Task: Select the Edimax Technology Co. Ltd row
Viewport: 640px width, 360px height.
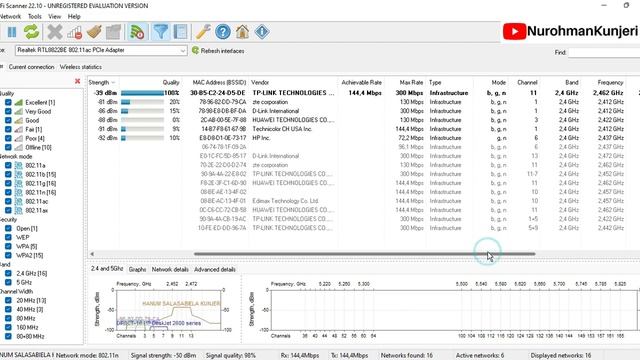Action: (363, 201)
